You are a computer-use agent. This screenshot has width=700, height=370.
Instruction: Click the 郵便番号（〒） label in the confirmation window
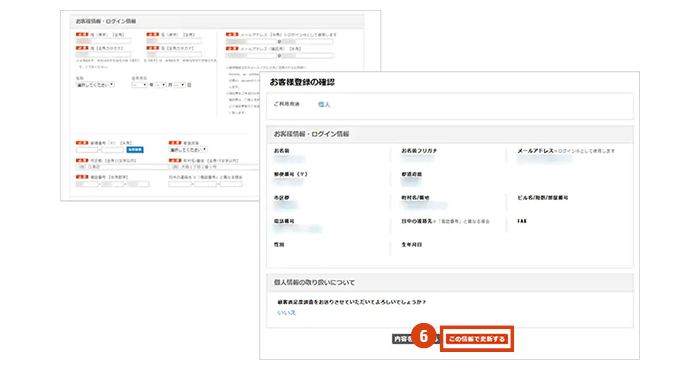(291, 174)
